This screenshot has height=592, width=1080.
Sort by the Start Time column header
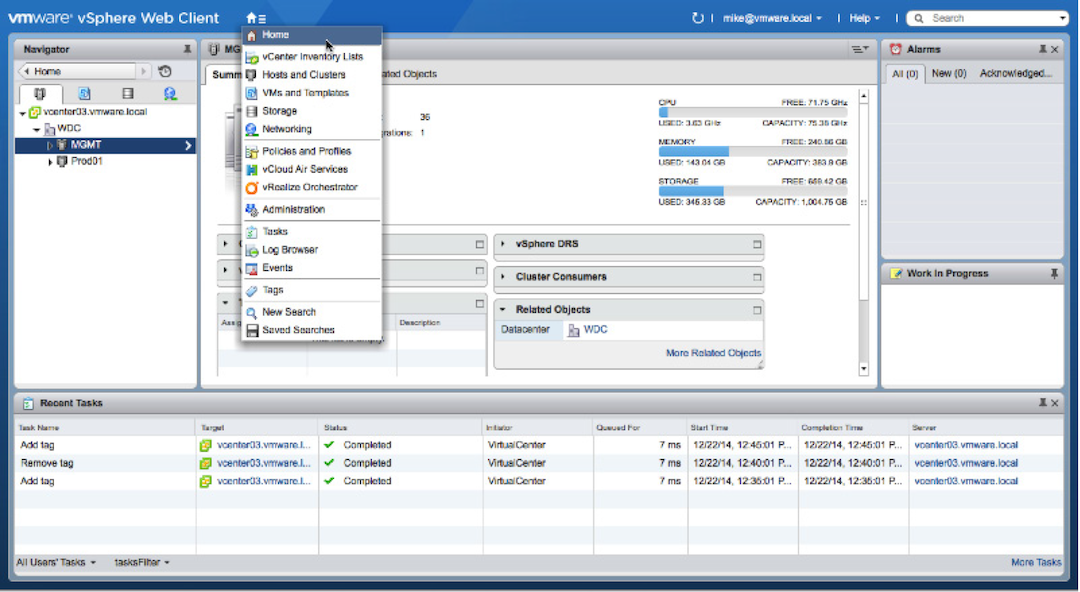tap(742, 427)
